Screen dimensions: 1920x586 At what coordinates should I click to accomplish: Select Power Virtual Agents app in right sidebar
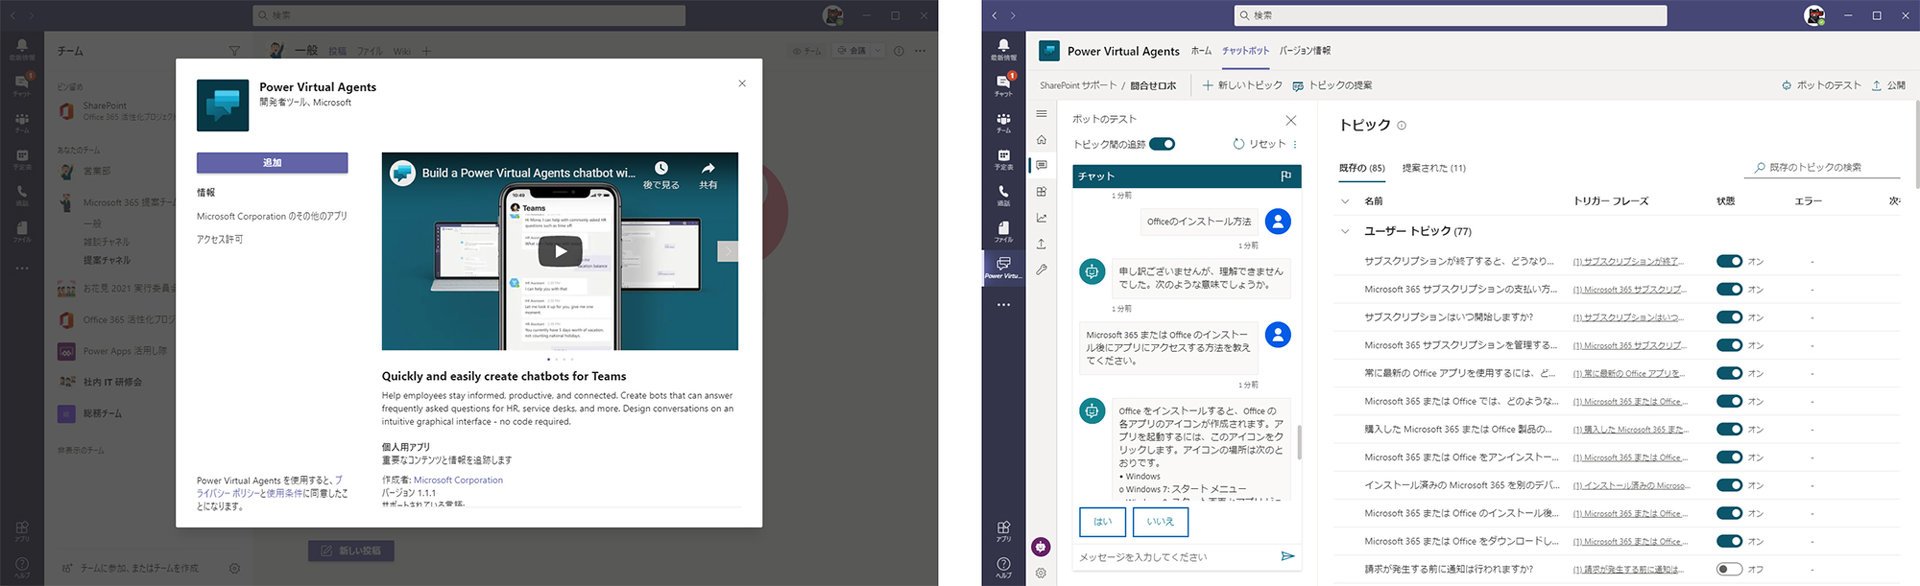(1003, 267)
